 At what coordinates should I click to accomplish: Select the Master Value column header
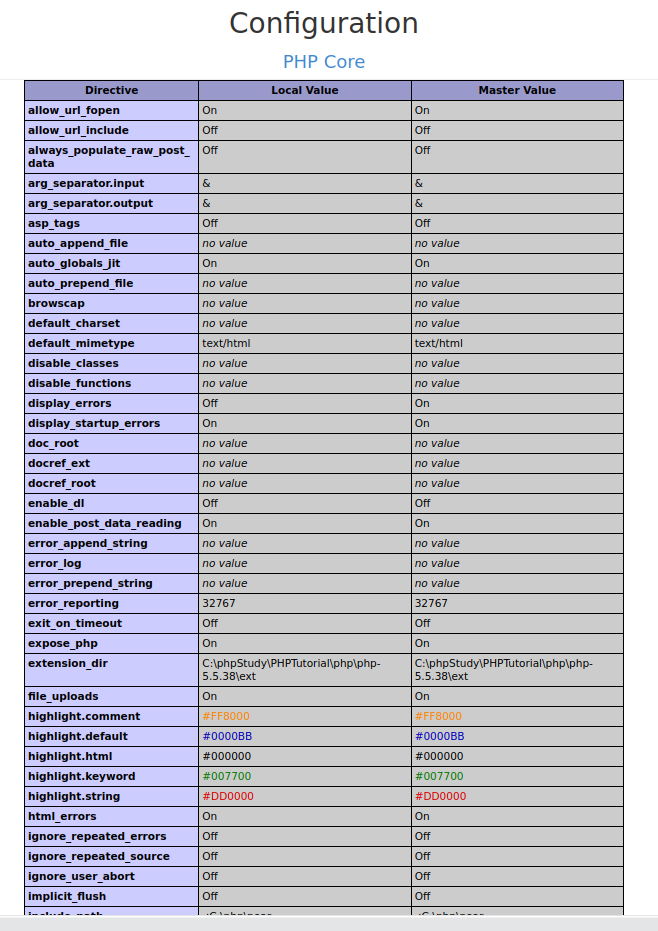[x=517, y=90]
